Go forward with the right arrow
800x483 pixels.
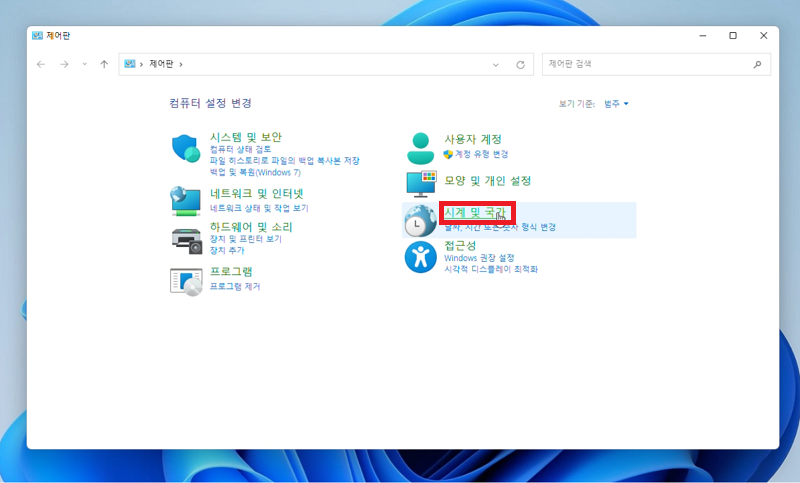tap(64, 64)
